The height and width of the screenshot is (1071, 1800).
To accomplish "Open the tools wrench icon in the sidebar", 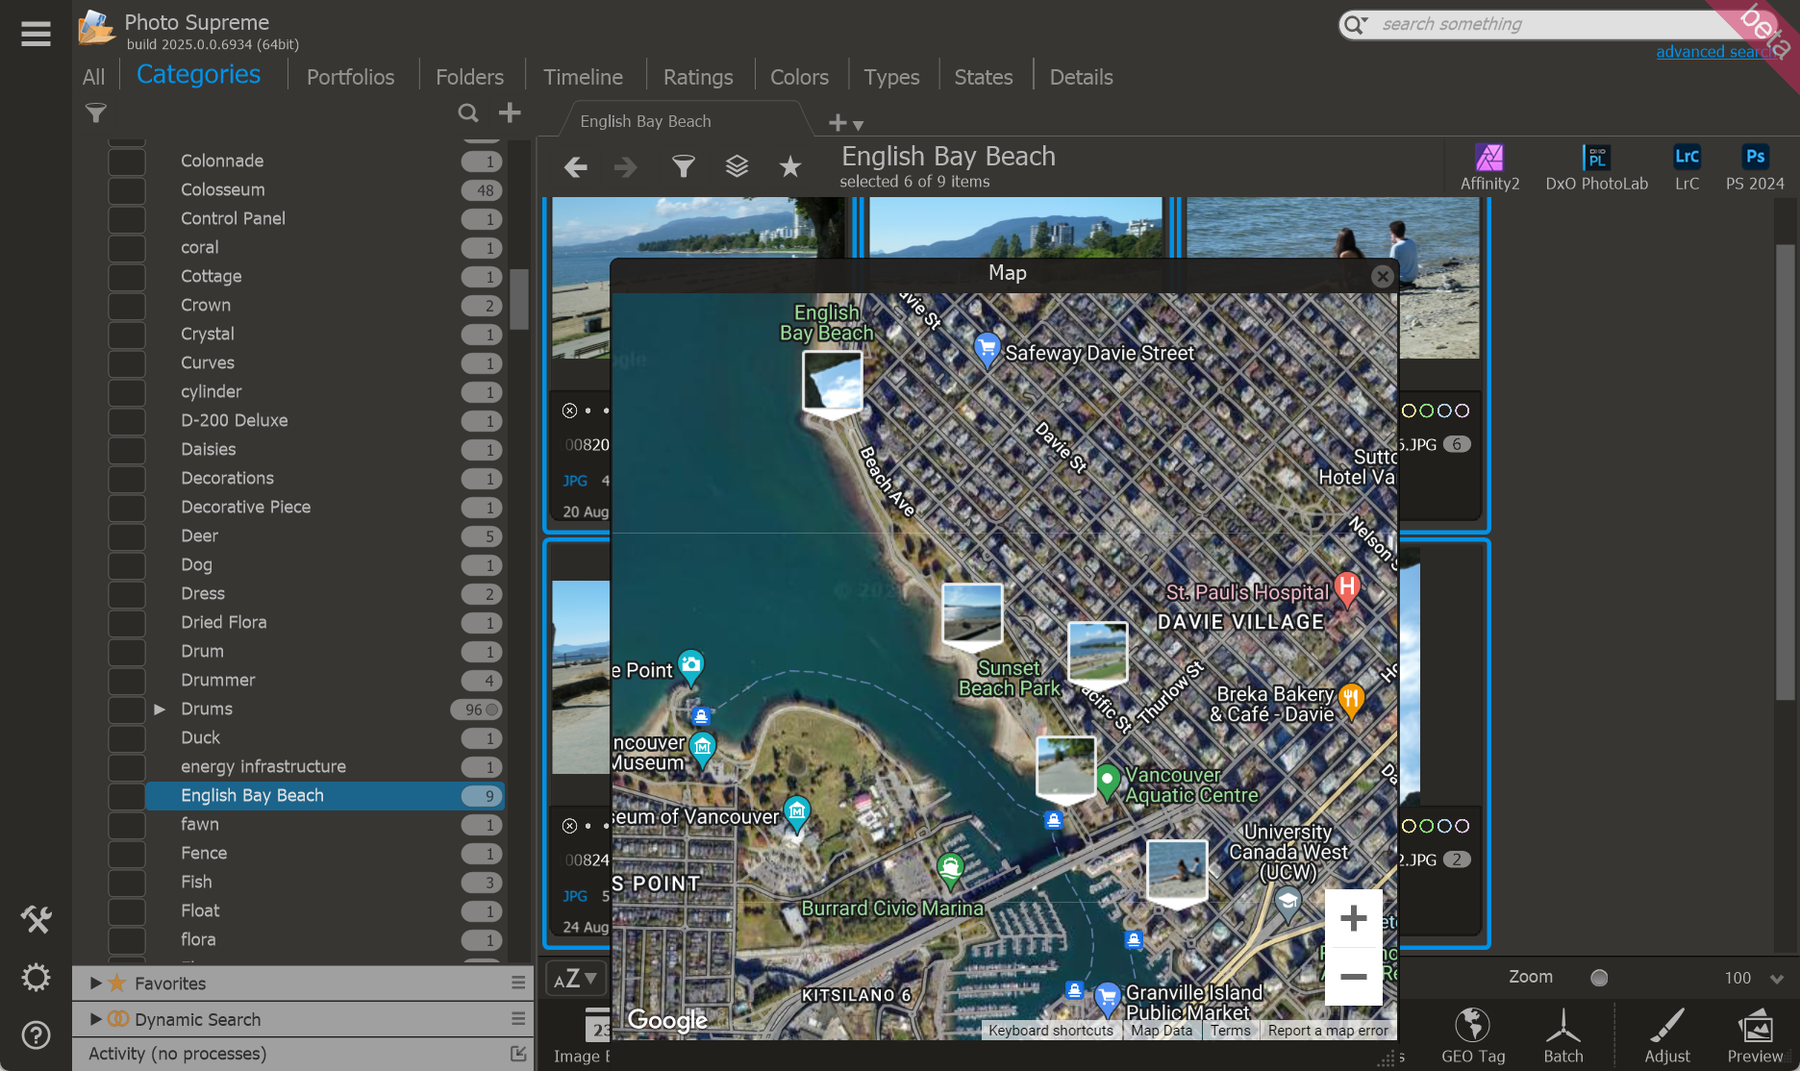I will [36, 920].
